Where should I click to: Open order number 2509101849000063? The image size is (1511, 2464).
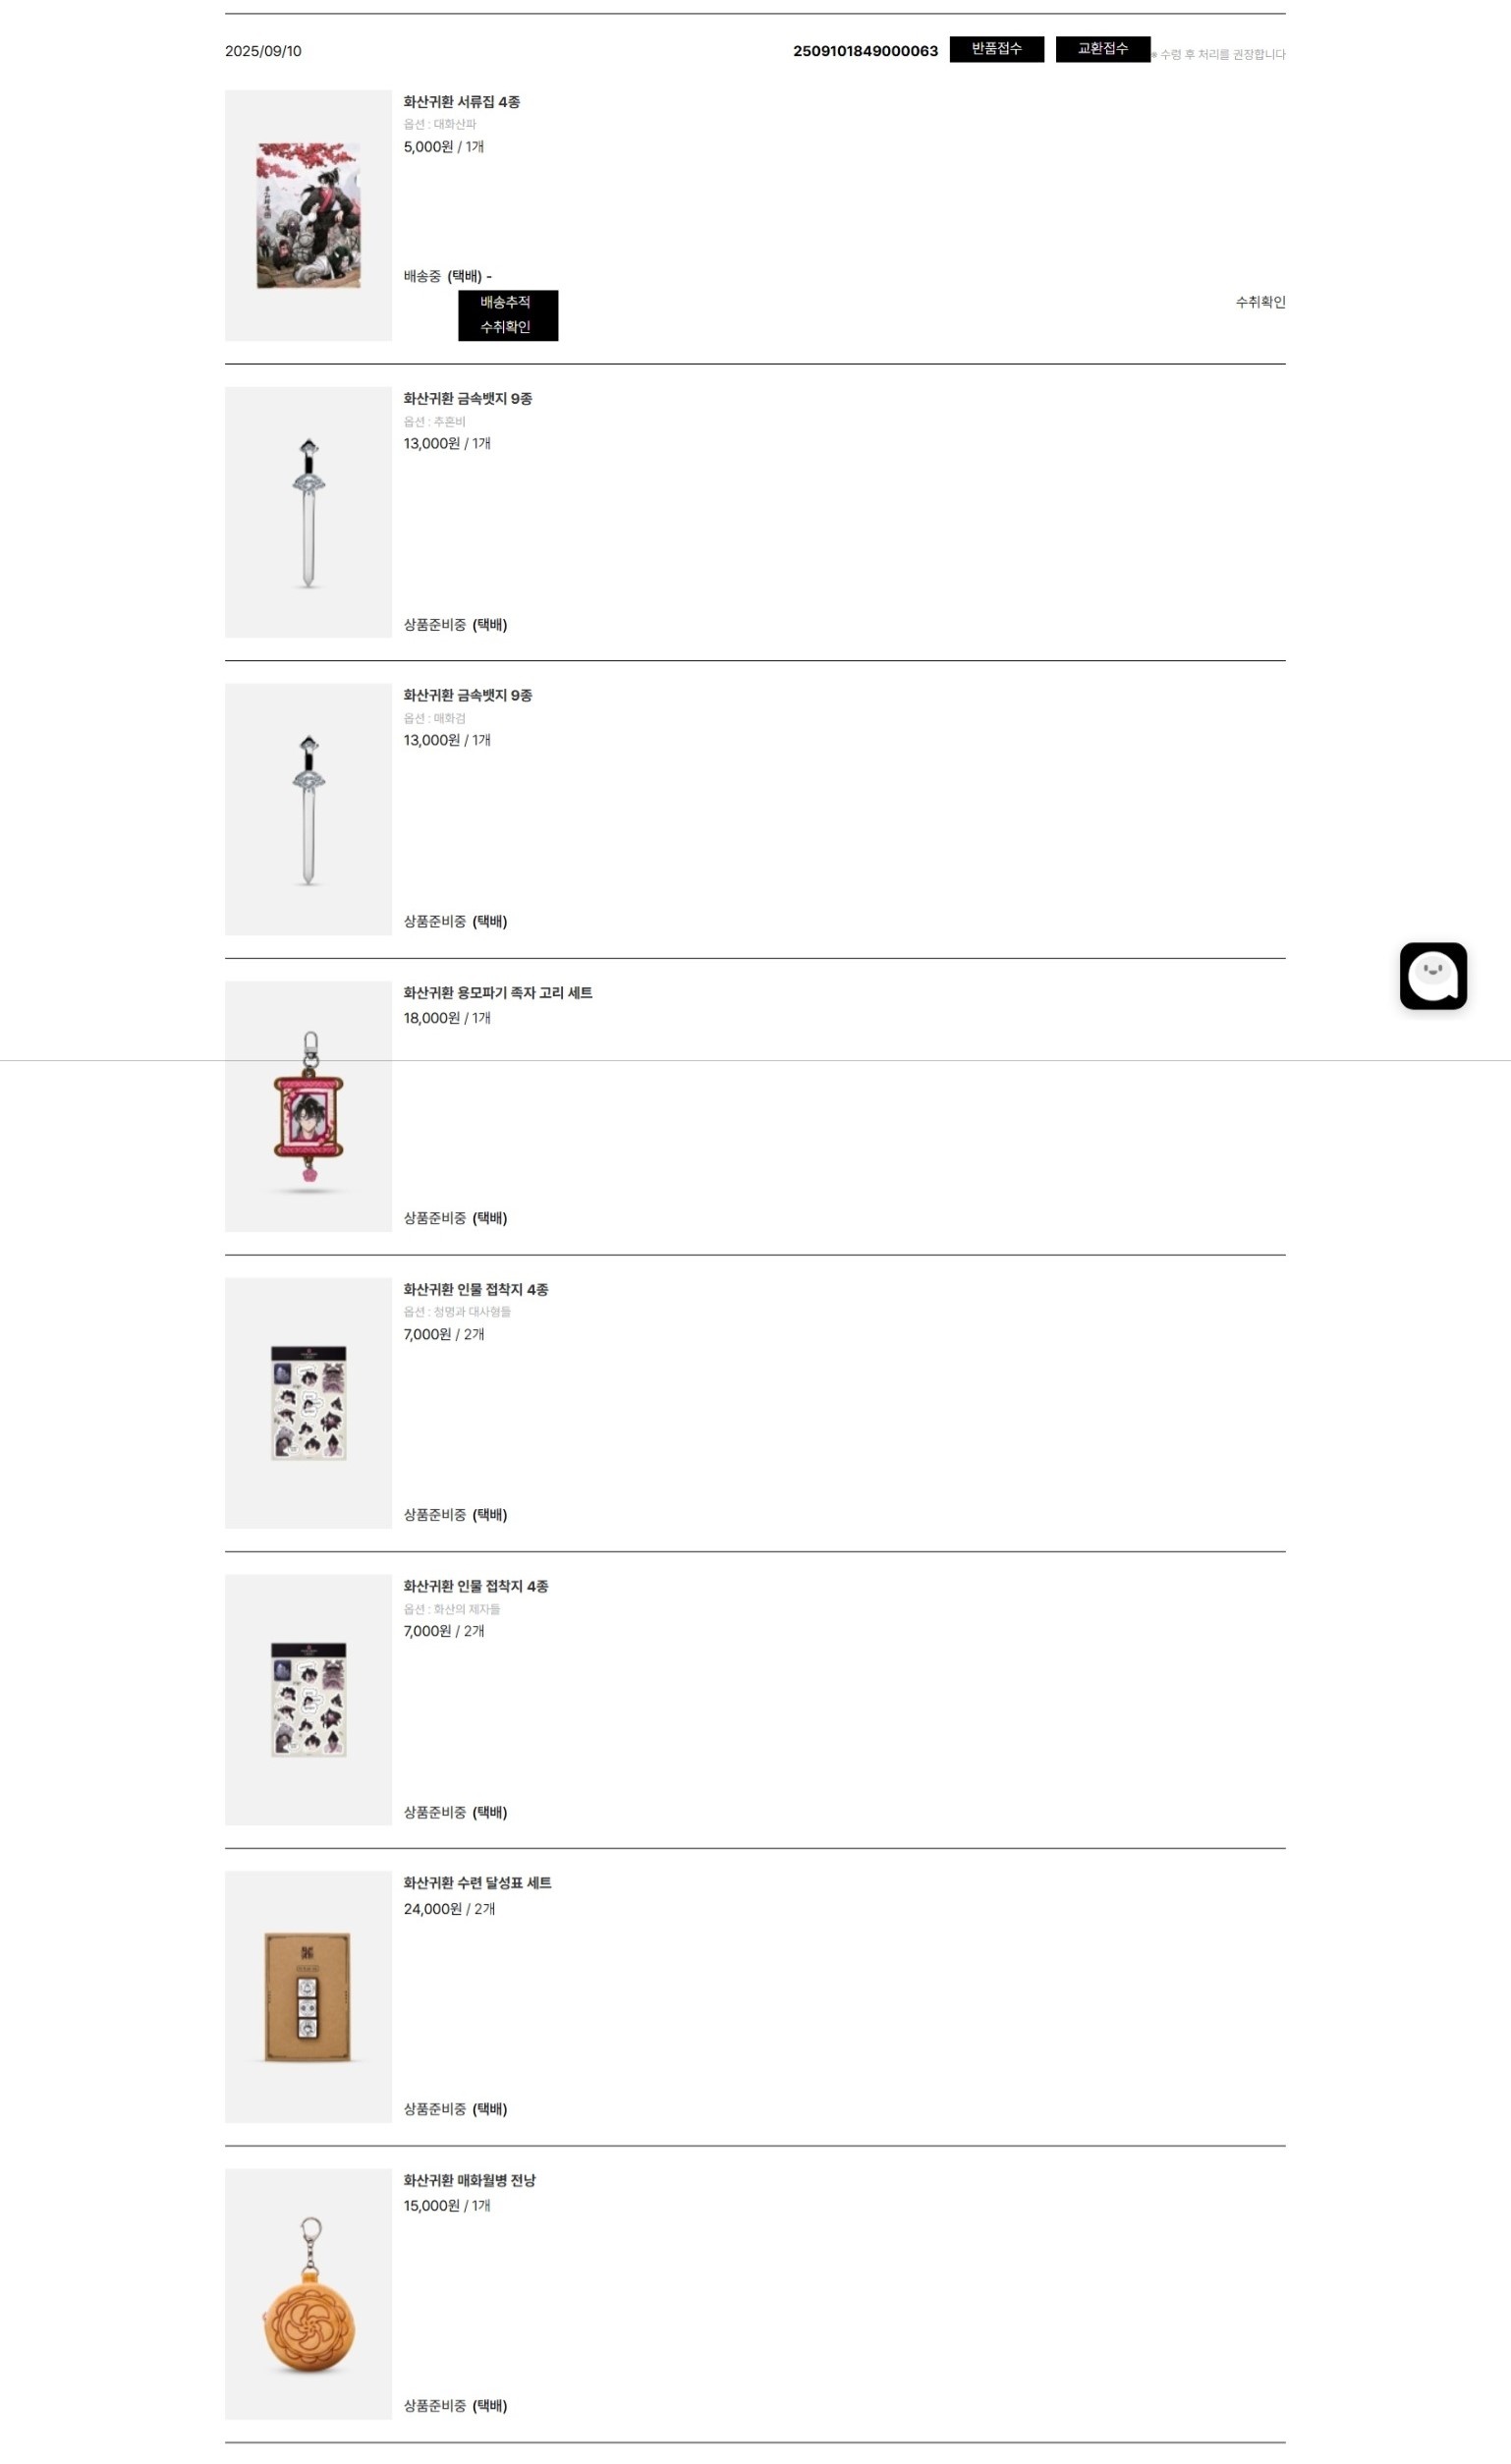click(x=865, y=51)
